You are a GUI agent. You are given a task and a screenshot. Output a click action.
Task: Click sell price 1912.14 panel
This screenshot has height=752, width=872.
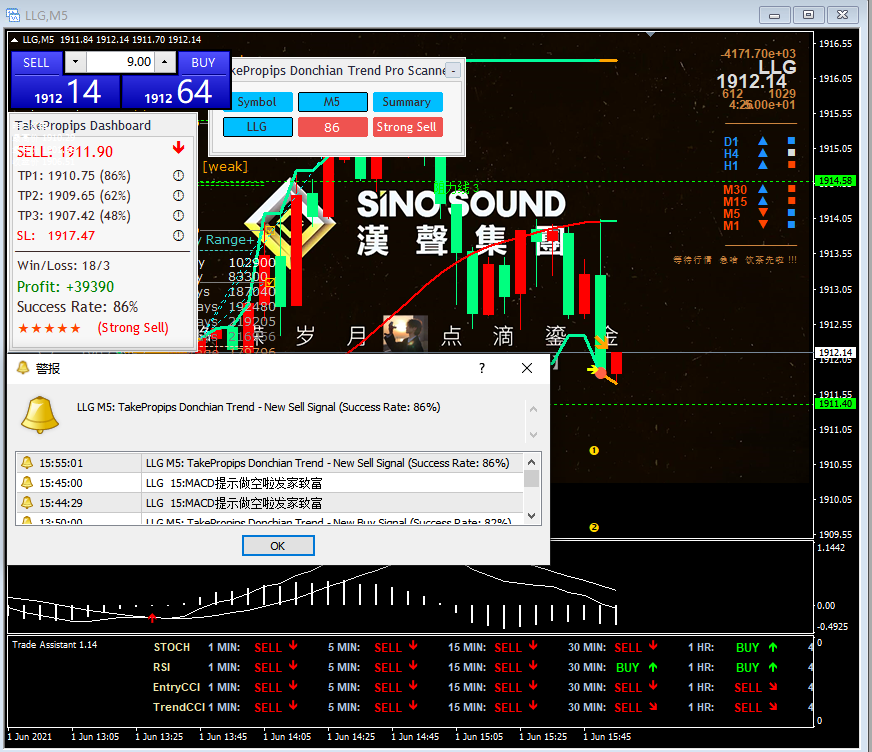point(66,92)
